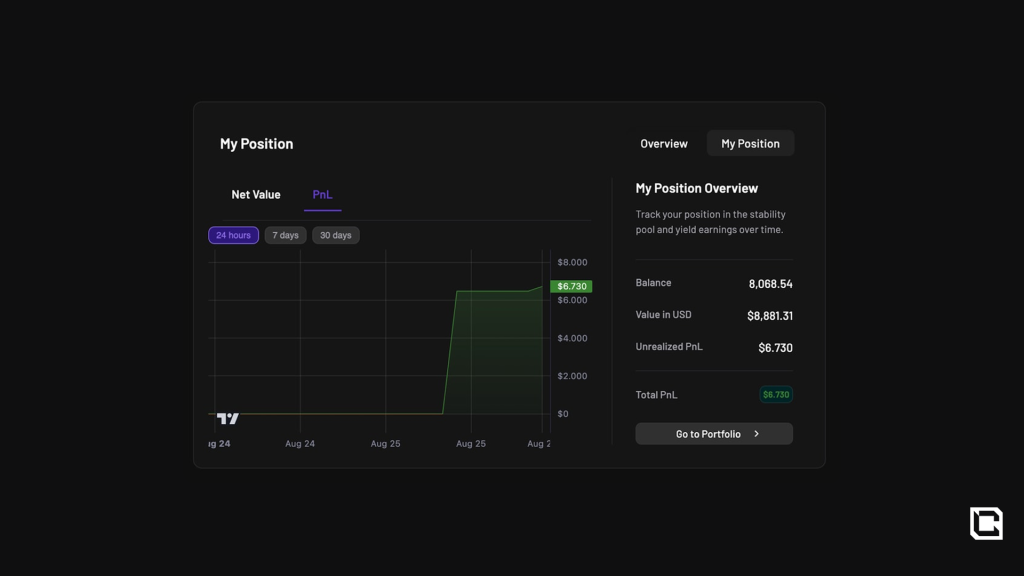
Task: Click the Value in USD amount $8,881.31
Action: coord(769,316)
